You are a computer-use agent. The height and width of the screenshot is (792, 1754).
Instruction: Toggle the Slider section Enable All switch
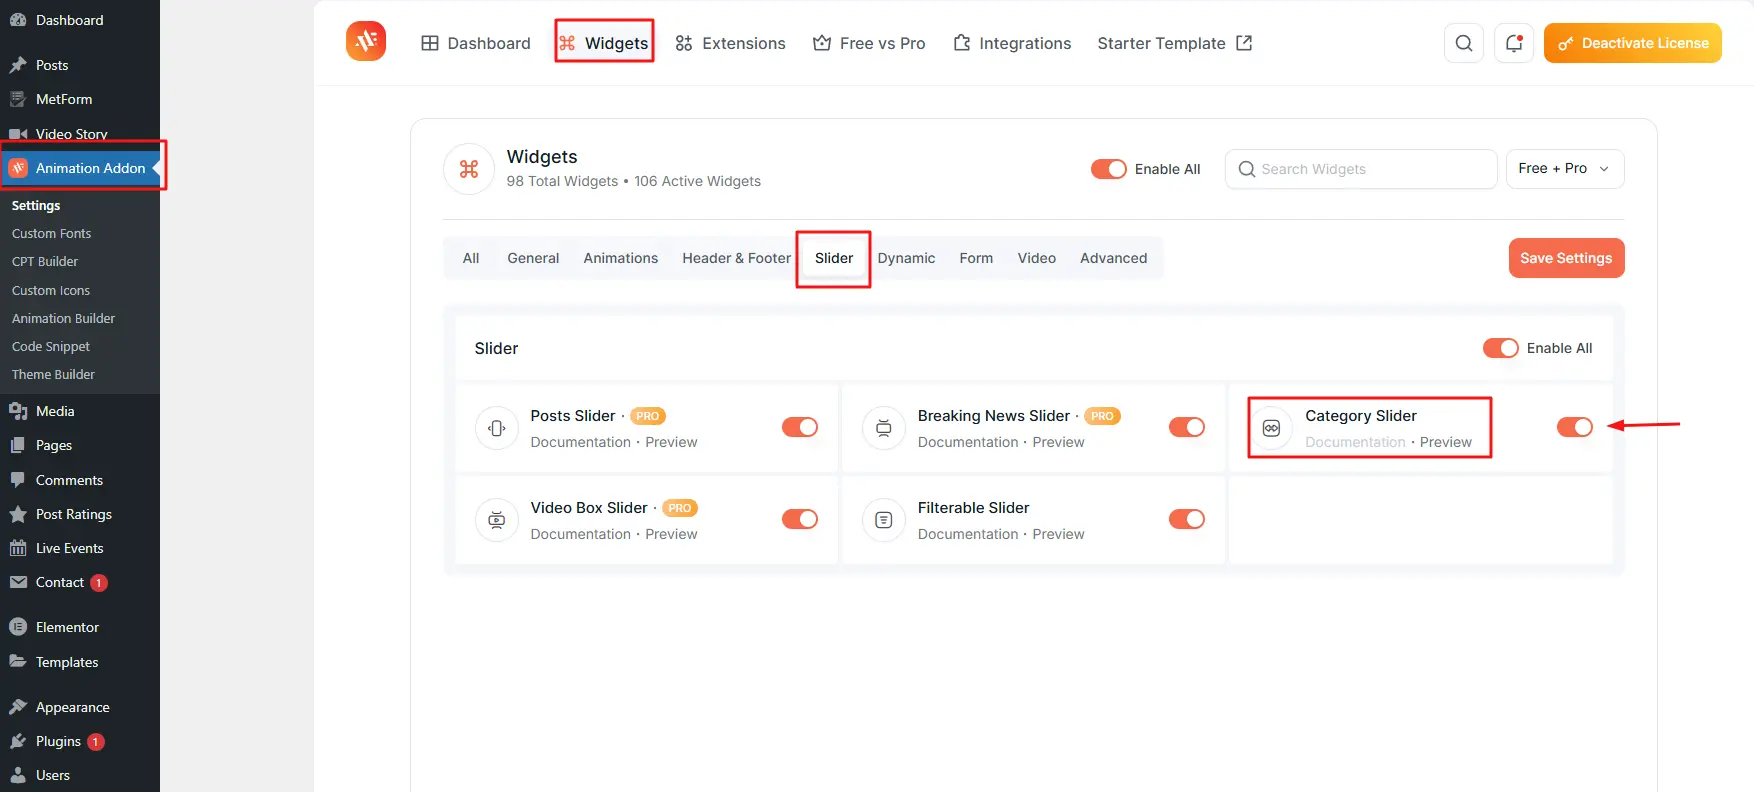point(1500,348)
